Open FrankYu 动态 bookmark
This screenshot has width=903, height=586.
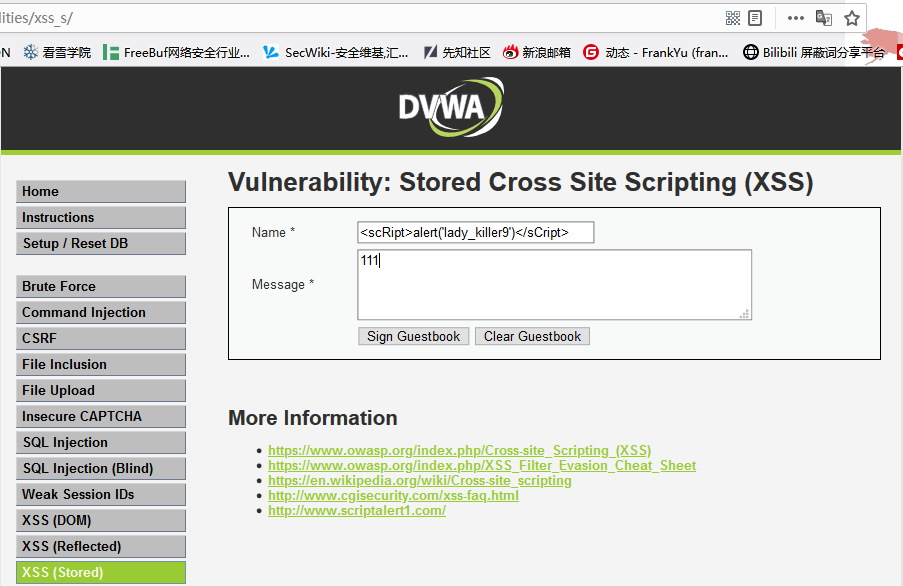(x=656, y=52)
